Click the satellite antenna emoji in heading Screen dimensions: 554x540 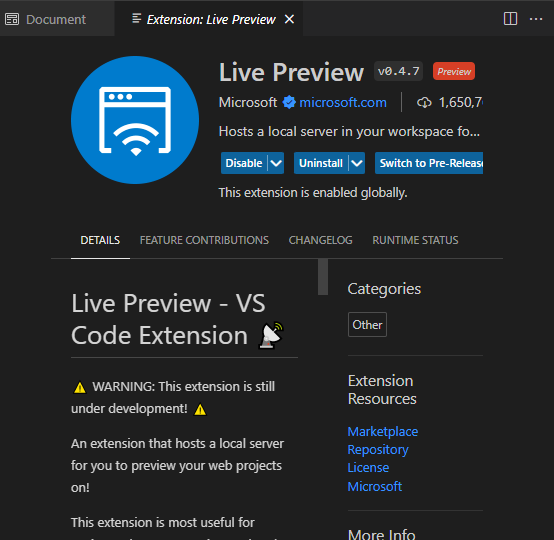(x=271, y=335)
